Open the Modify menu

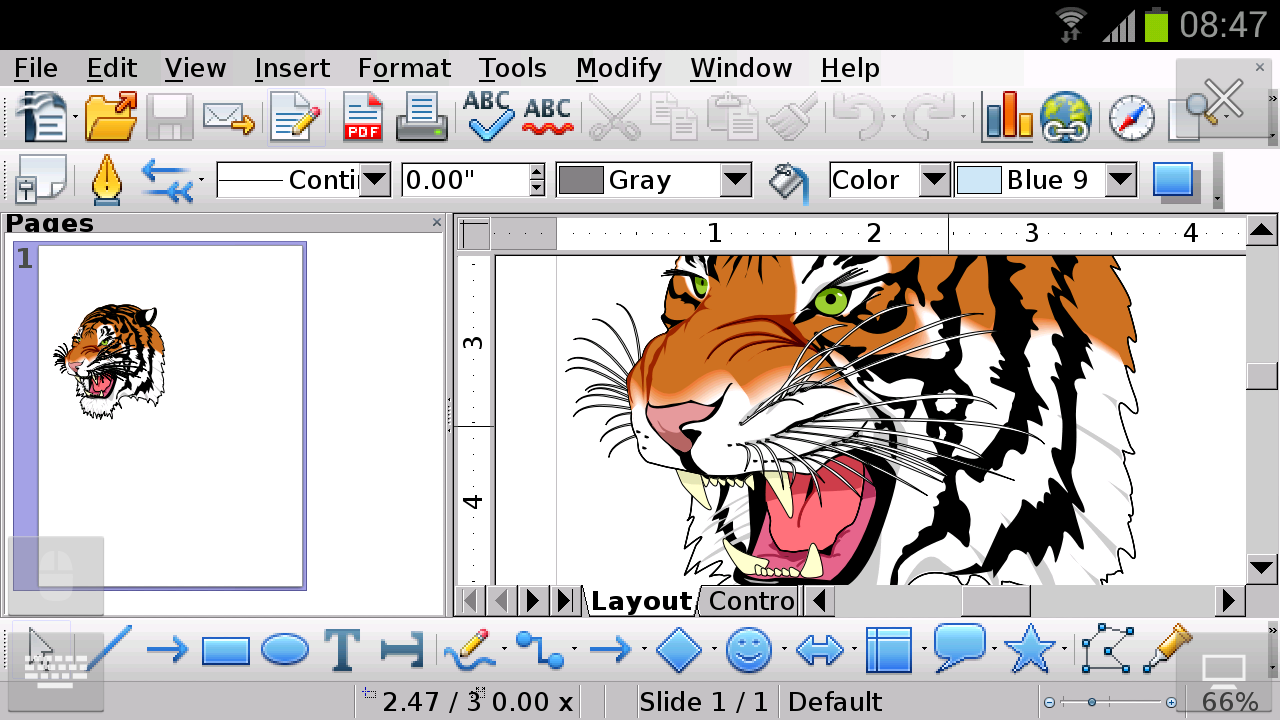pos(619,68)
